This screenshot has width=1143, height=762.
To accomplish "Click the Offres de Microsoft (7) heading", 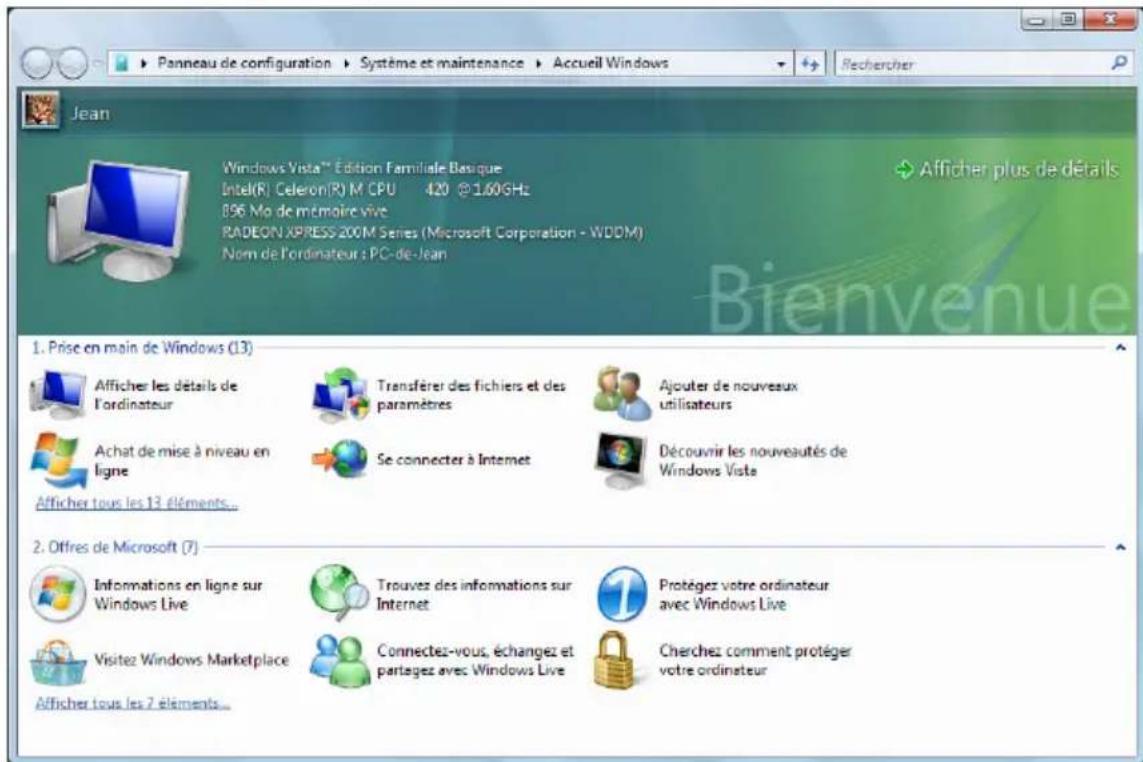I will [x=114, y=547].
